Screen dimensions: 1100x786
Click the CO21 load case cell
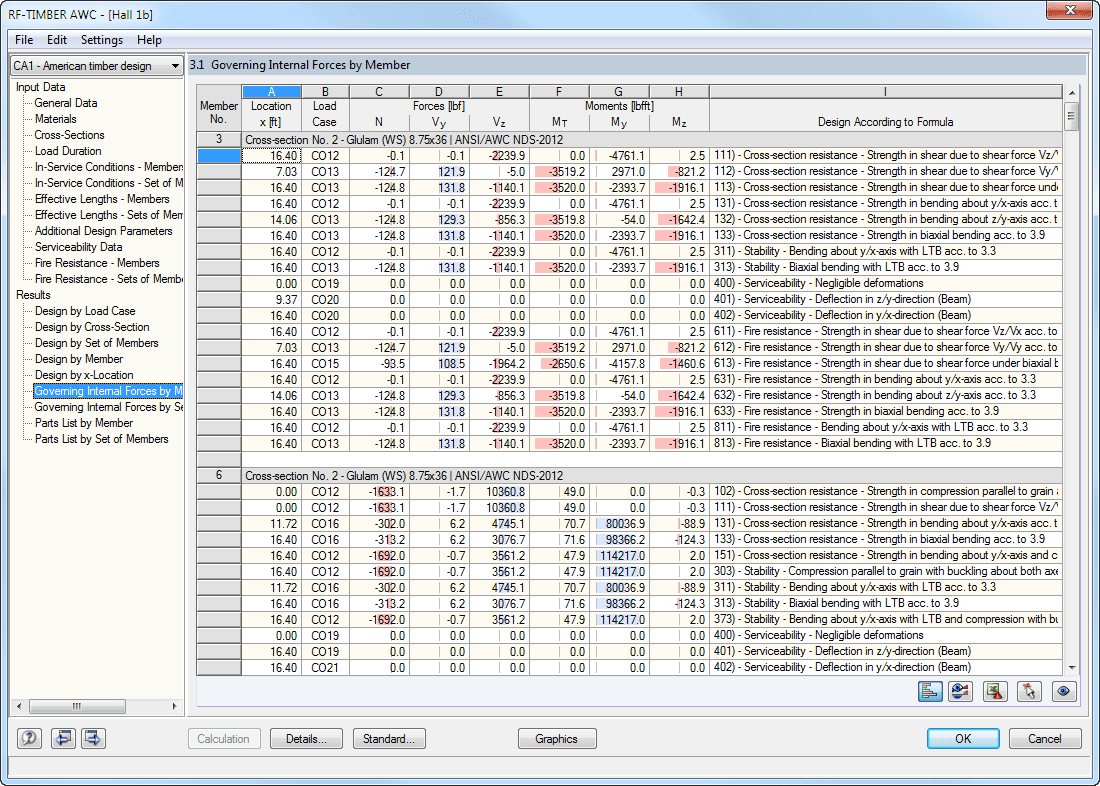tap(326, 667)
